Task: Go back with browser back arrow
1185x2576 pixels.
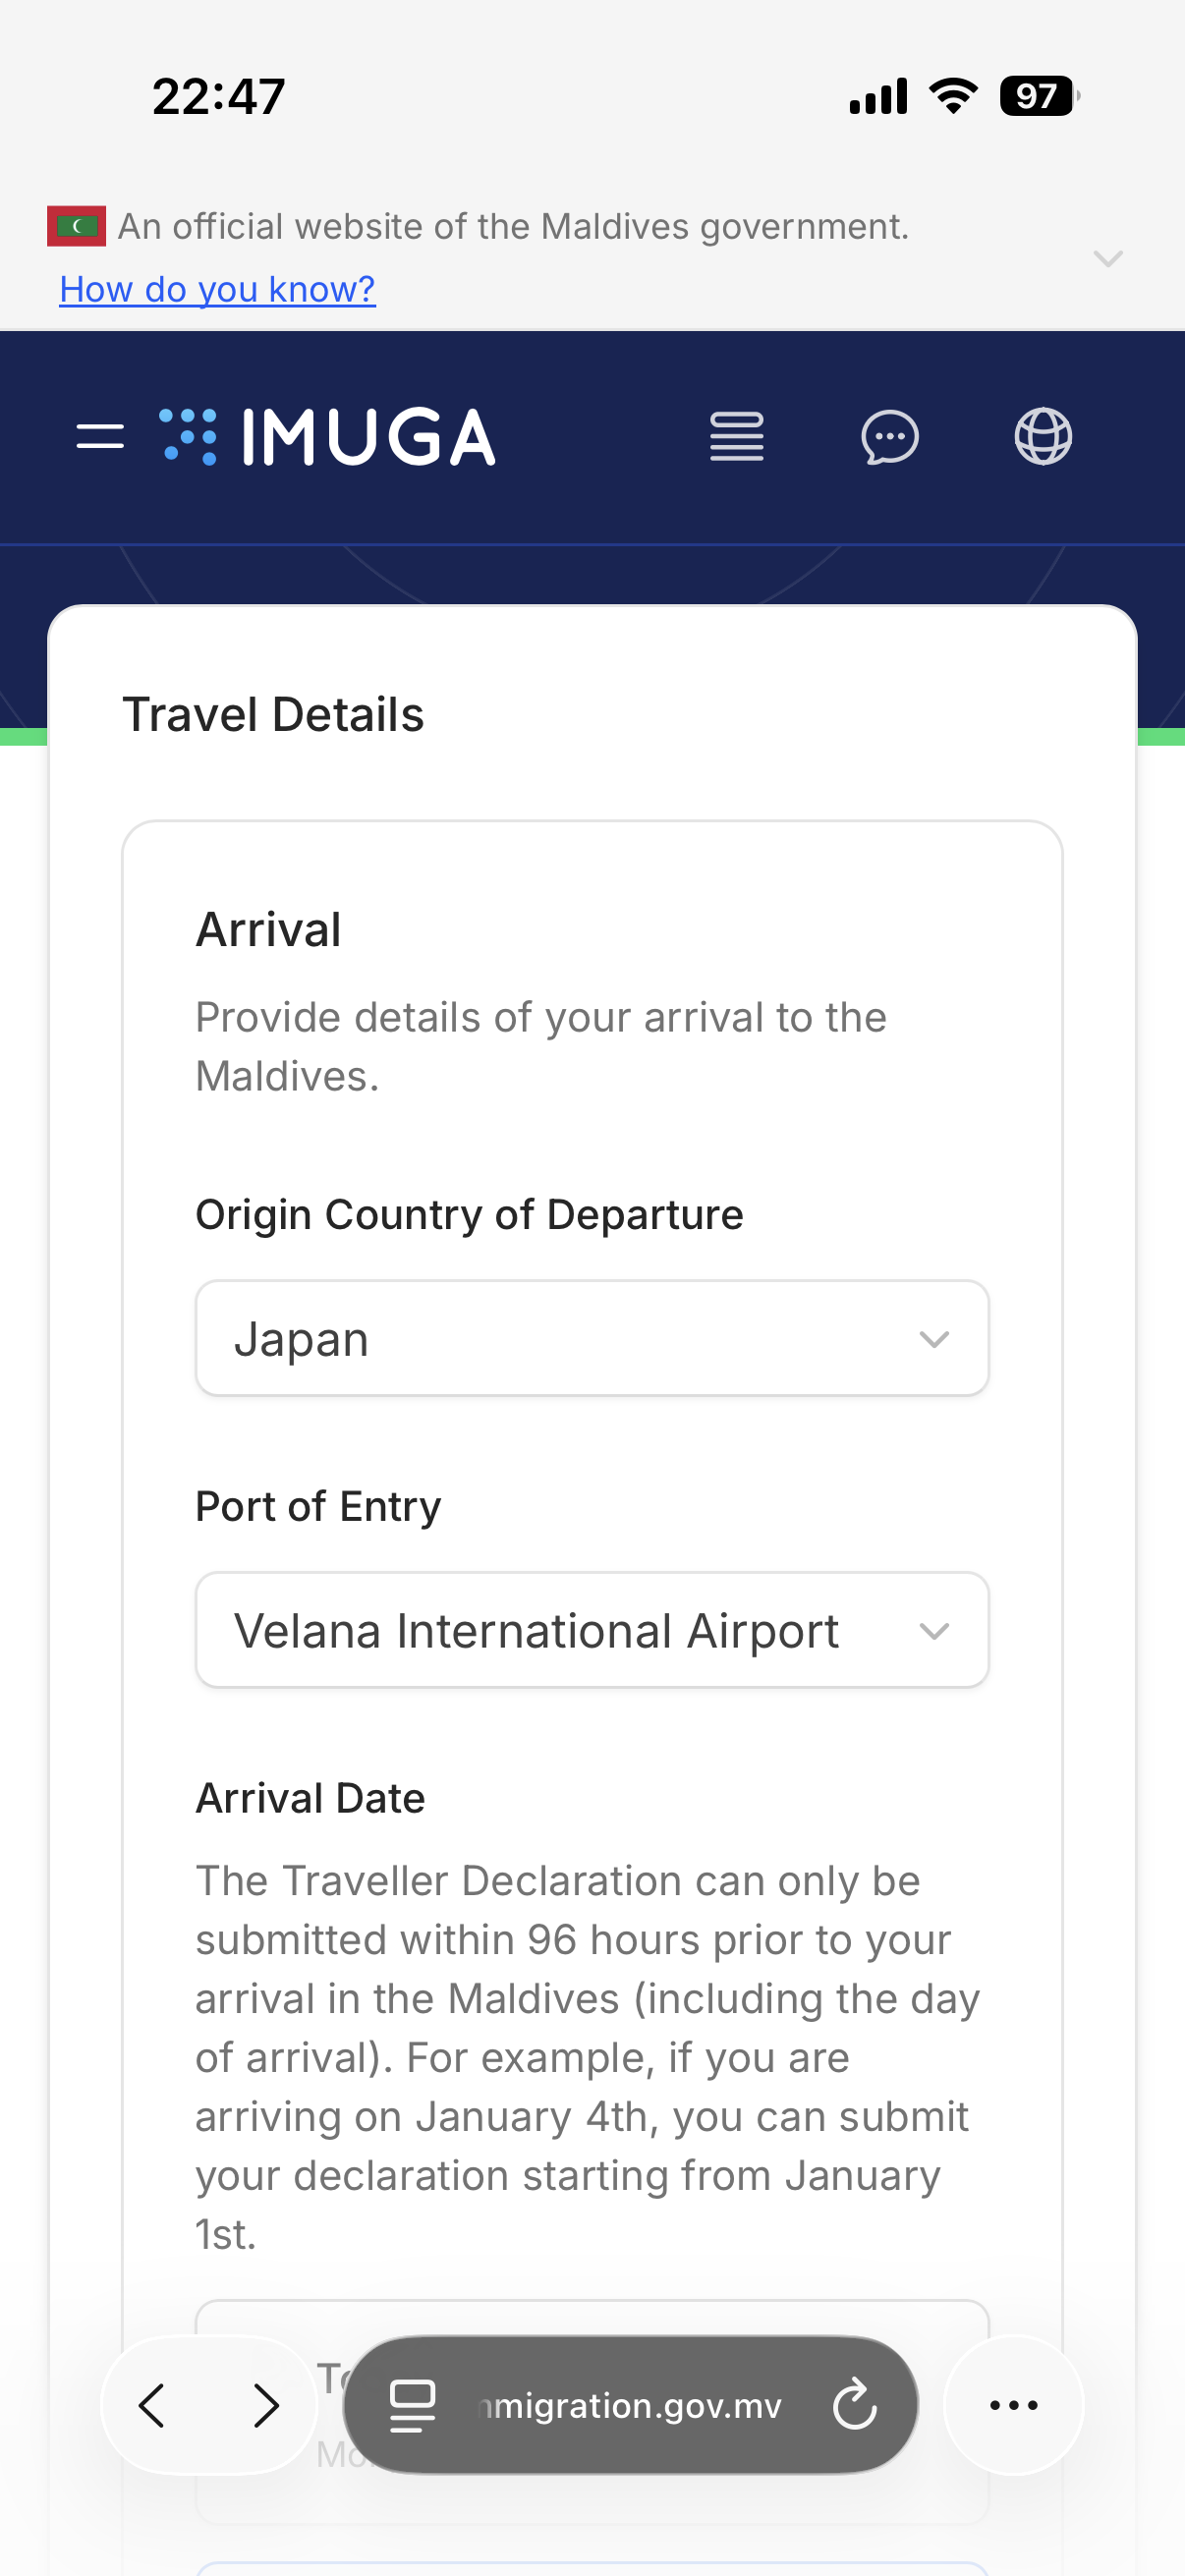Action: tap(152, 2405)
